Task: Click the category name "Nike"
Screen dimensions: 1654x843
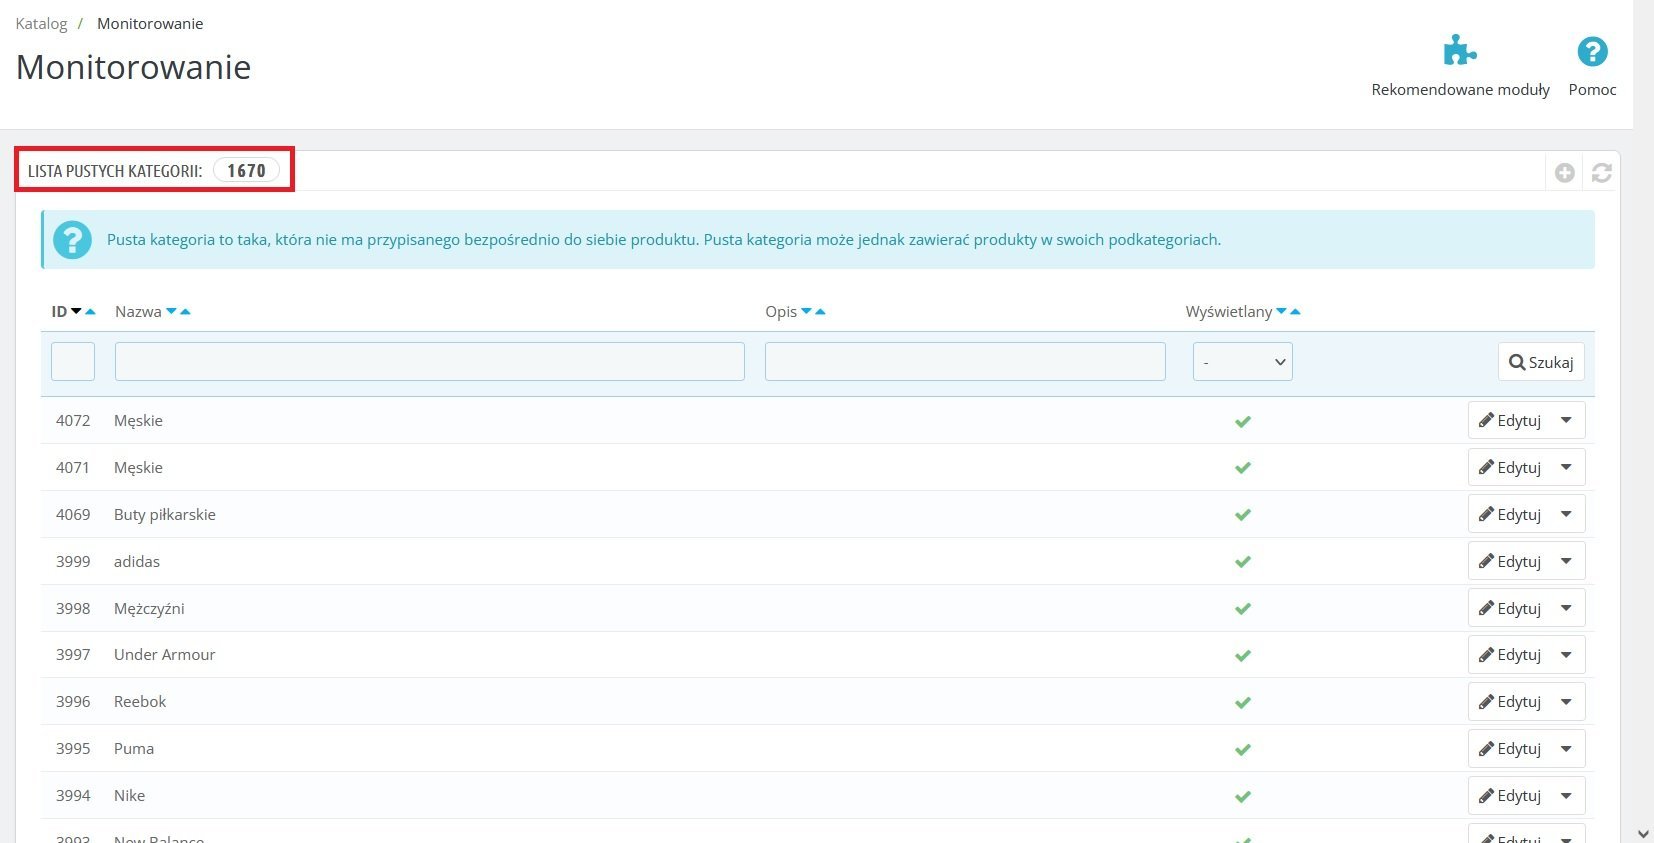Action: point(130,795)
